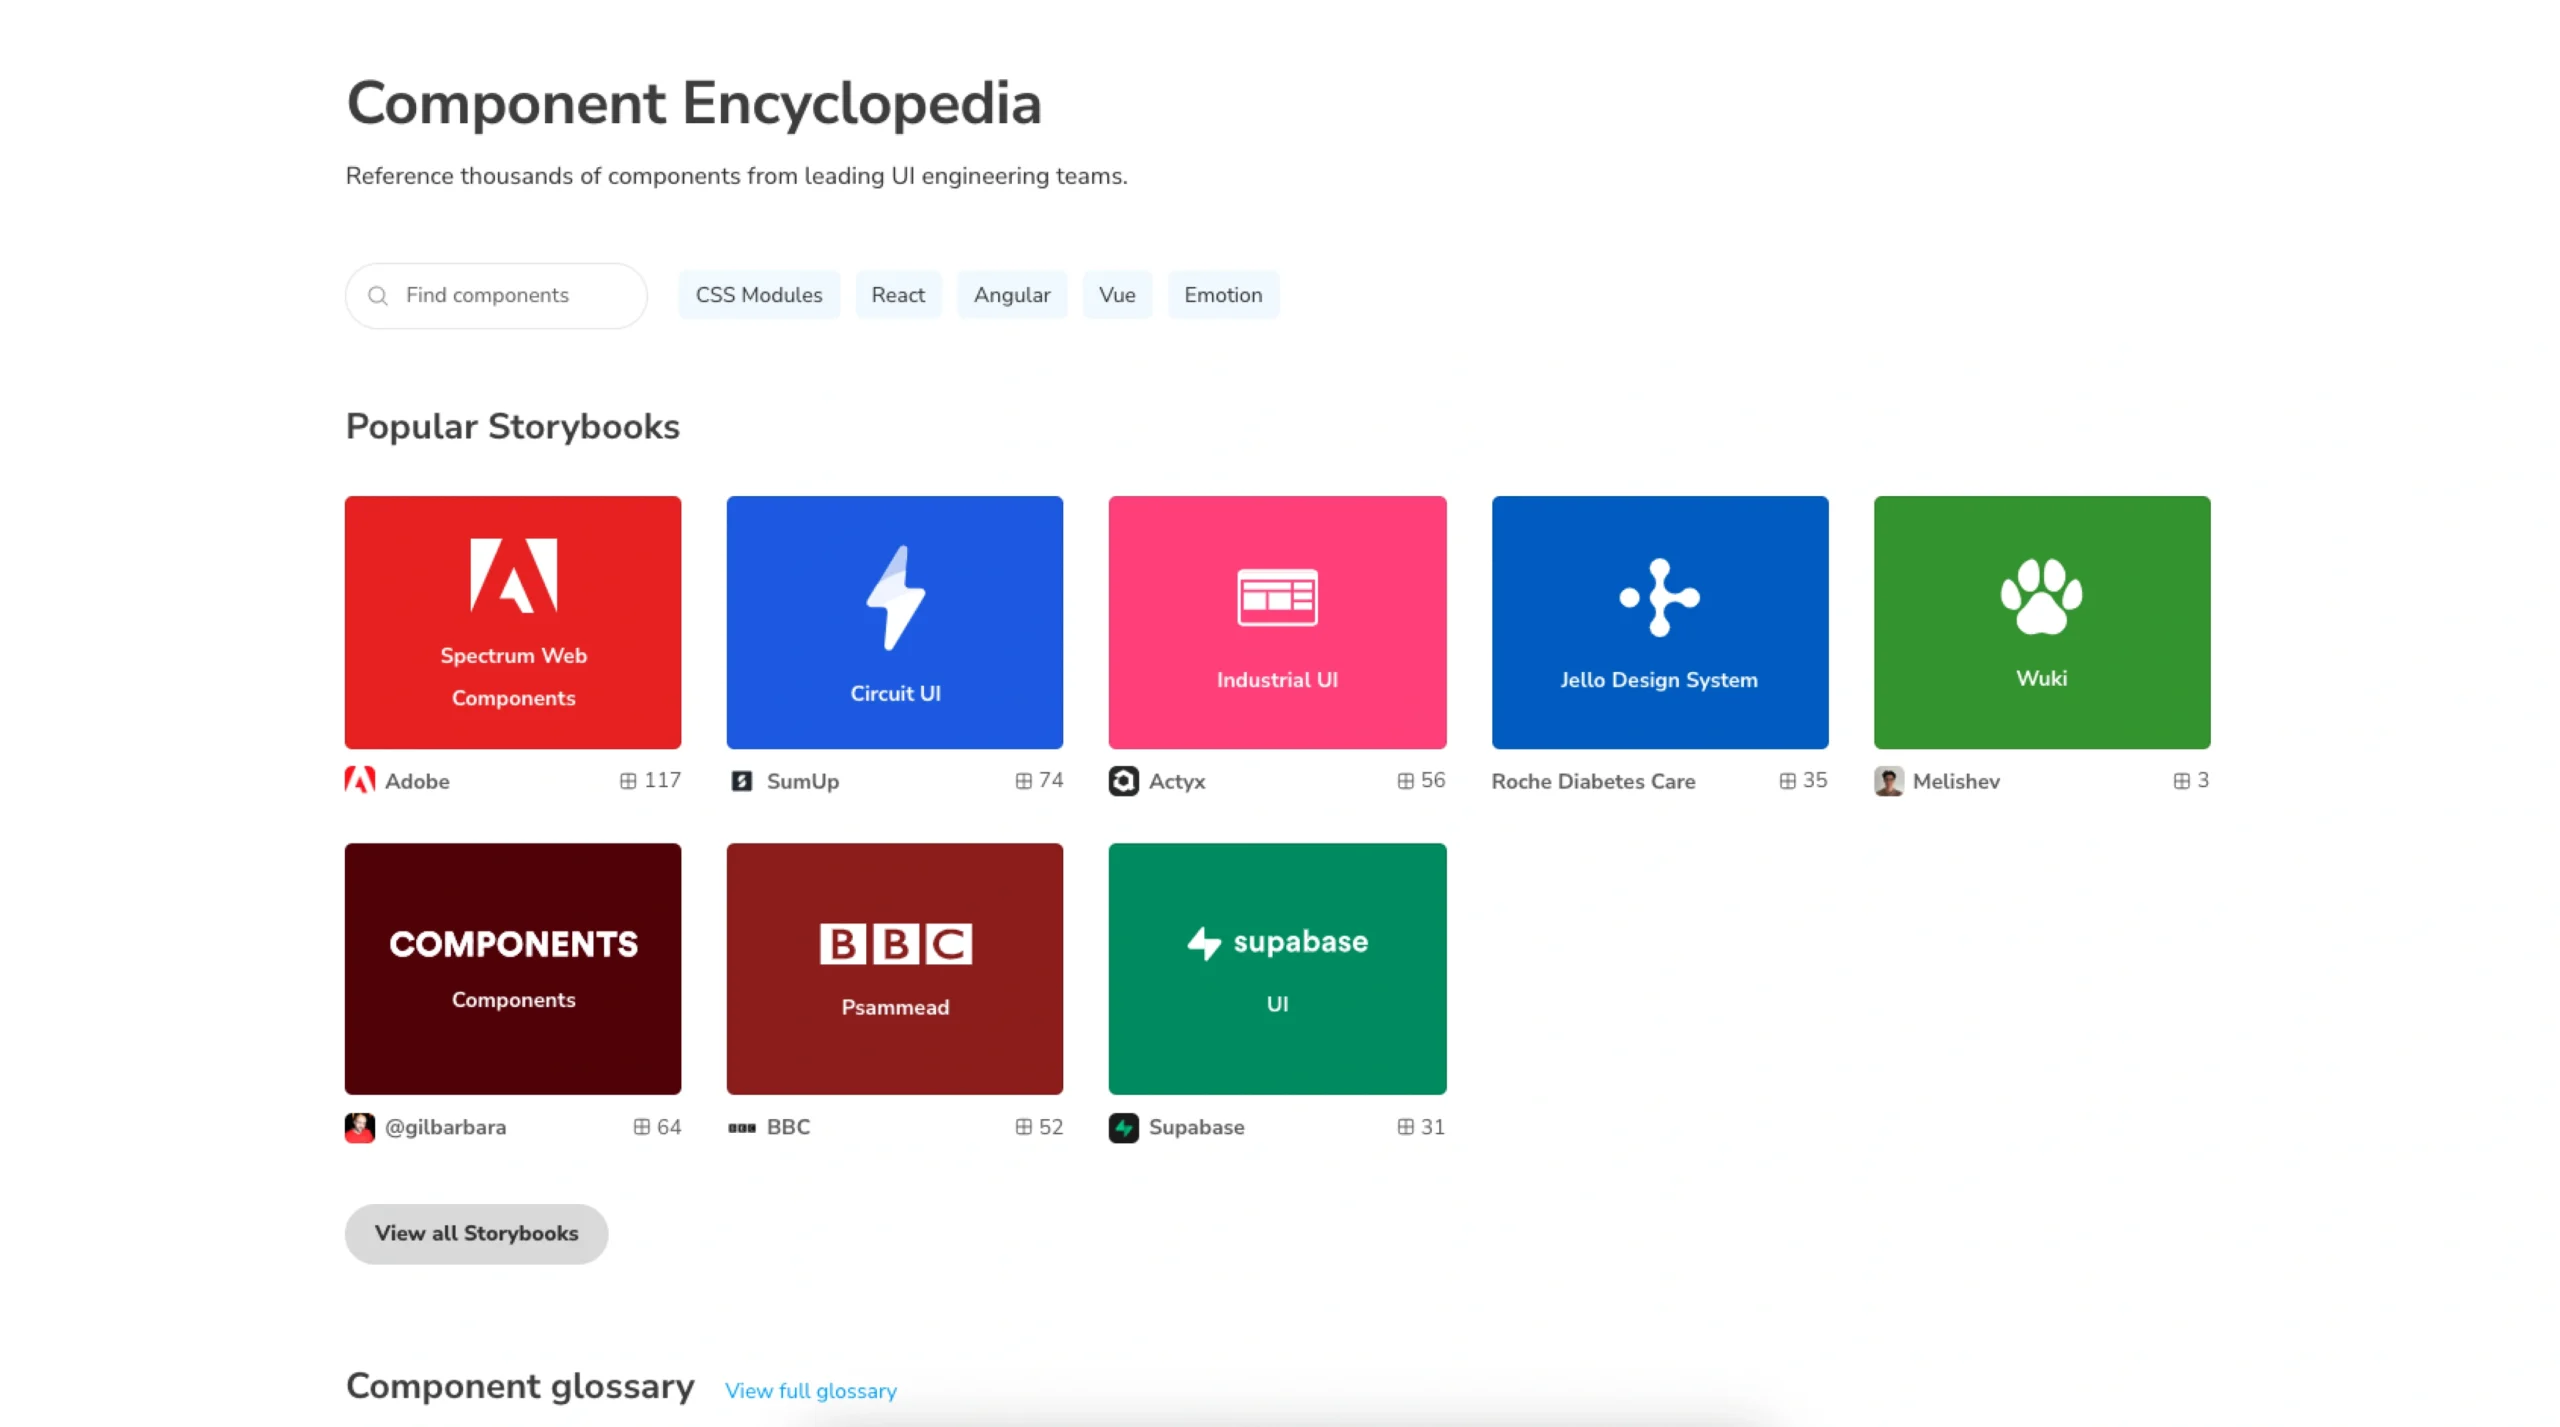Open the Psammead storybook card
2560x1427 pixels.
(895, 969)
